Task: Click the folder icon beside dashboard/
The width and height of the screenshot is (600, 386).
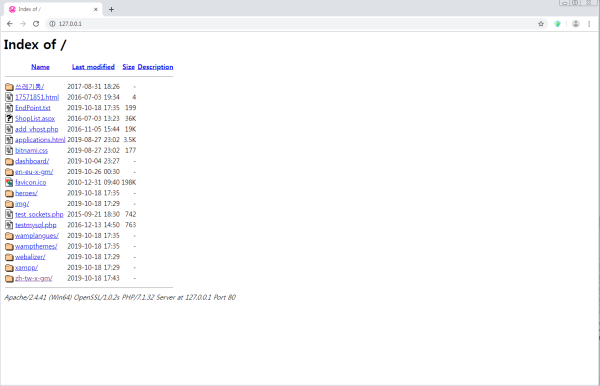Action: coord(9,161)
